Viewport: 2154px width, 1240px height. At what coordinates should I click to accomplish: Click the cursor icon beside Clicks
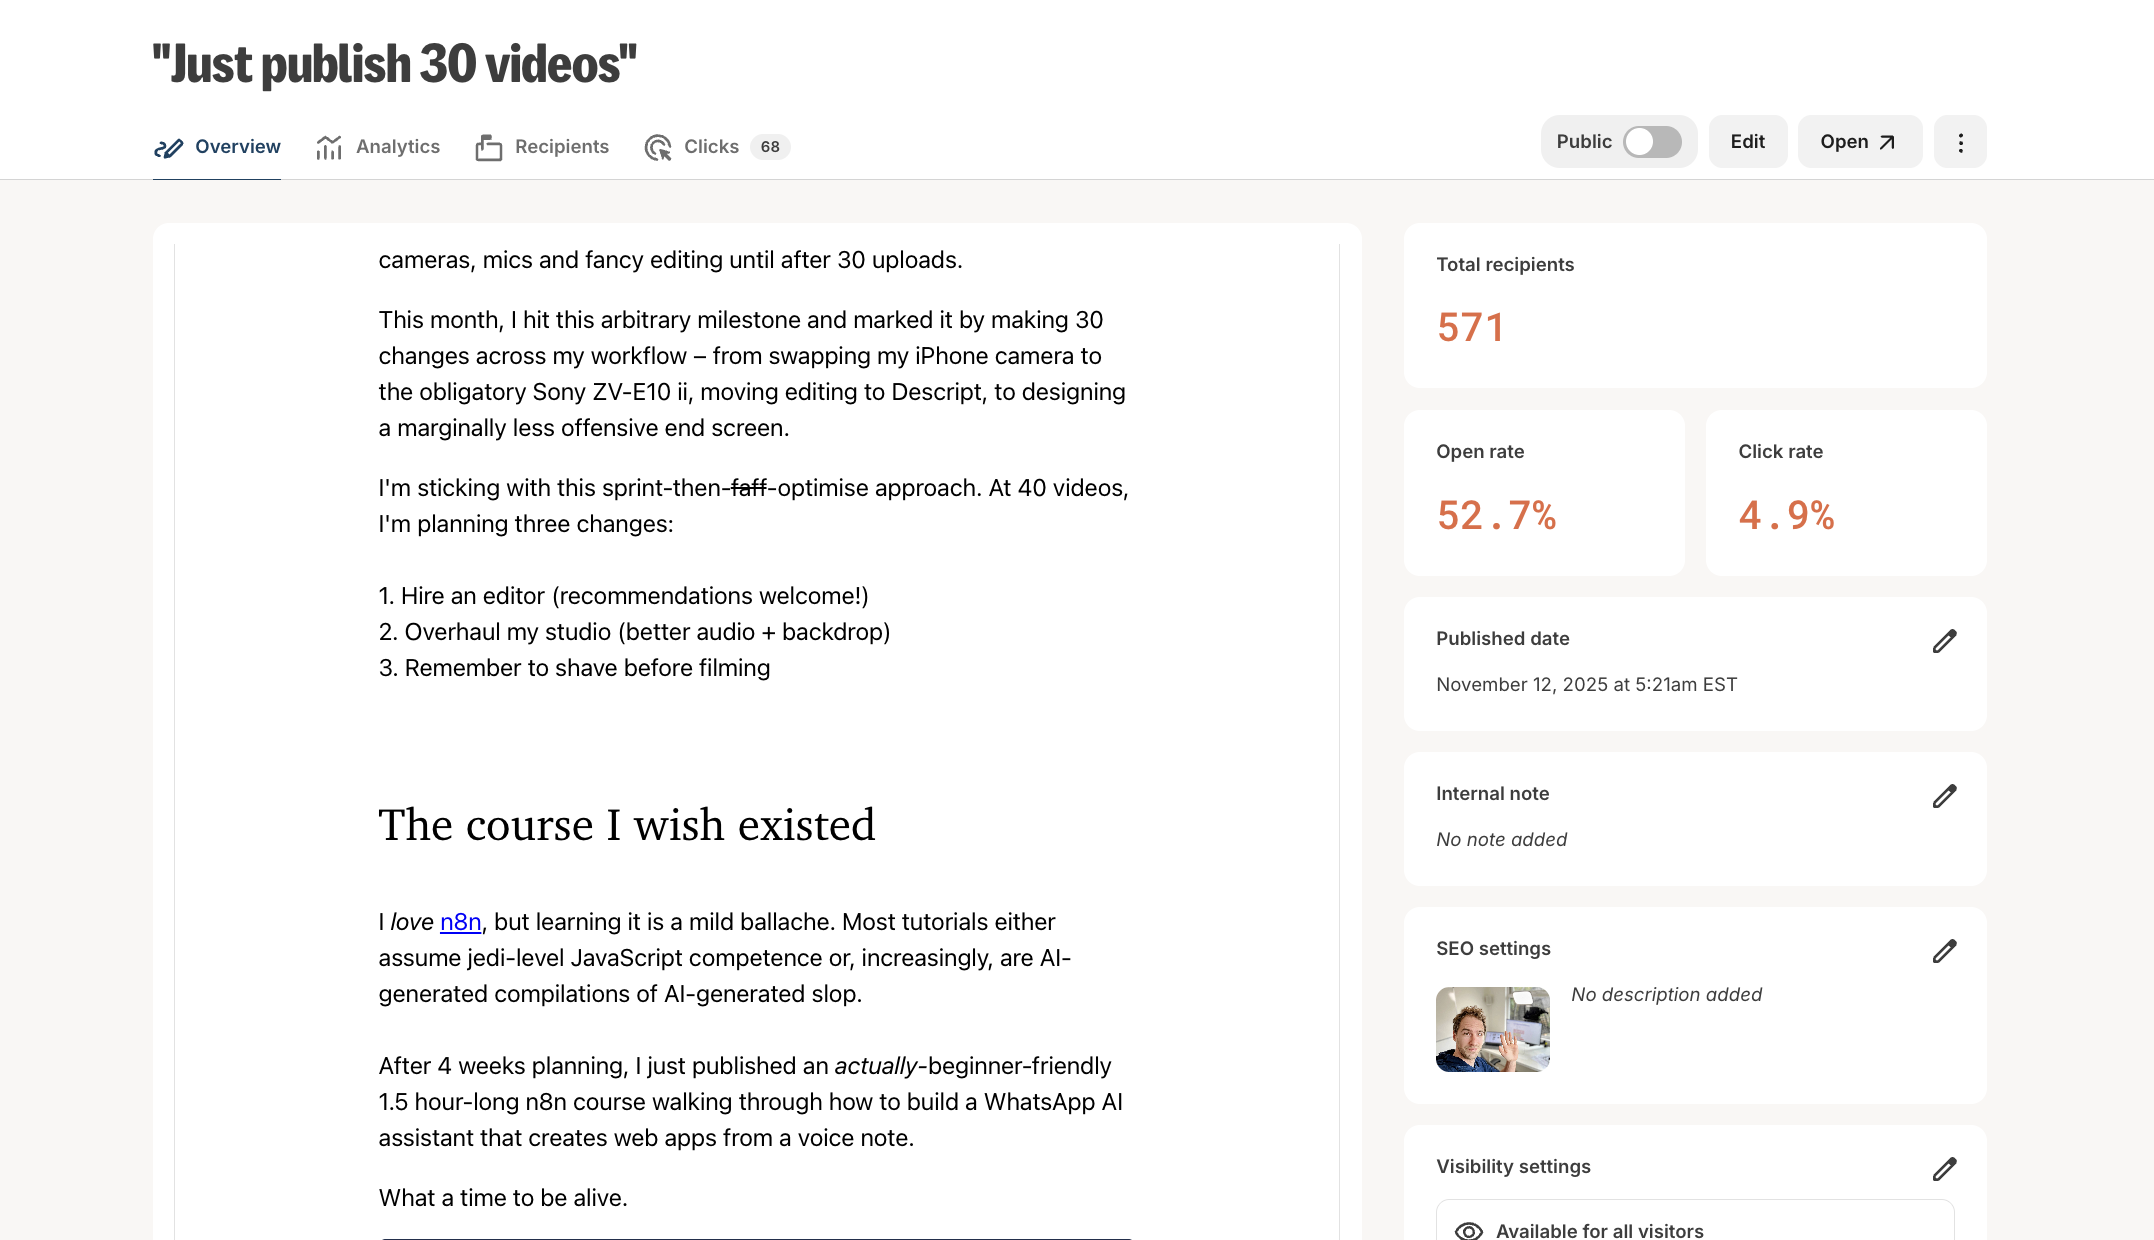658,147
